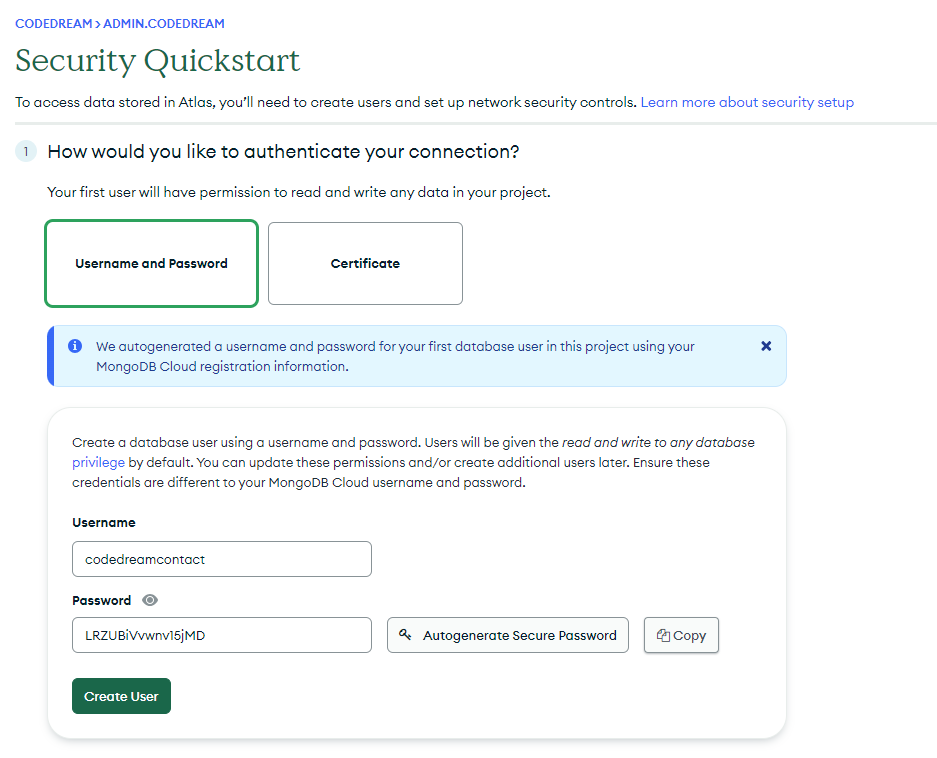937x758 pixels.
Task: Click into the Password input field
Action: [x=222, y=635]
